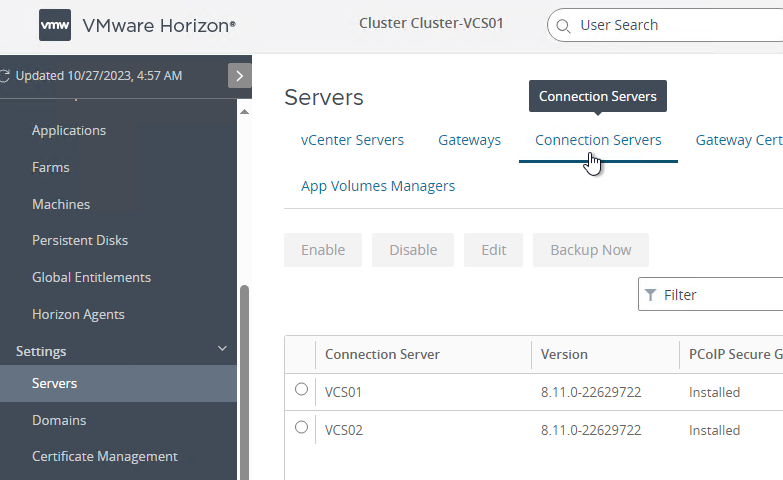
Task: Select the VCS02 radio button
Action: [301, 427]
